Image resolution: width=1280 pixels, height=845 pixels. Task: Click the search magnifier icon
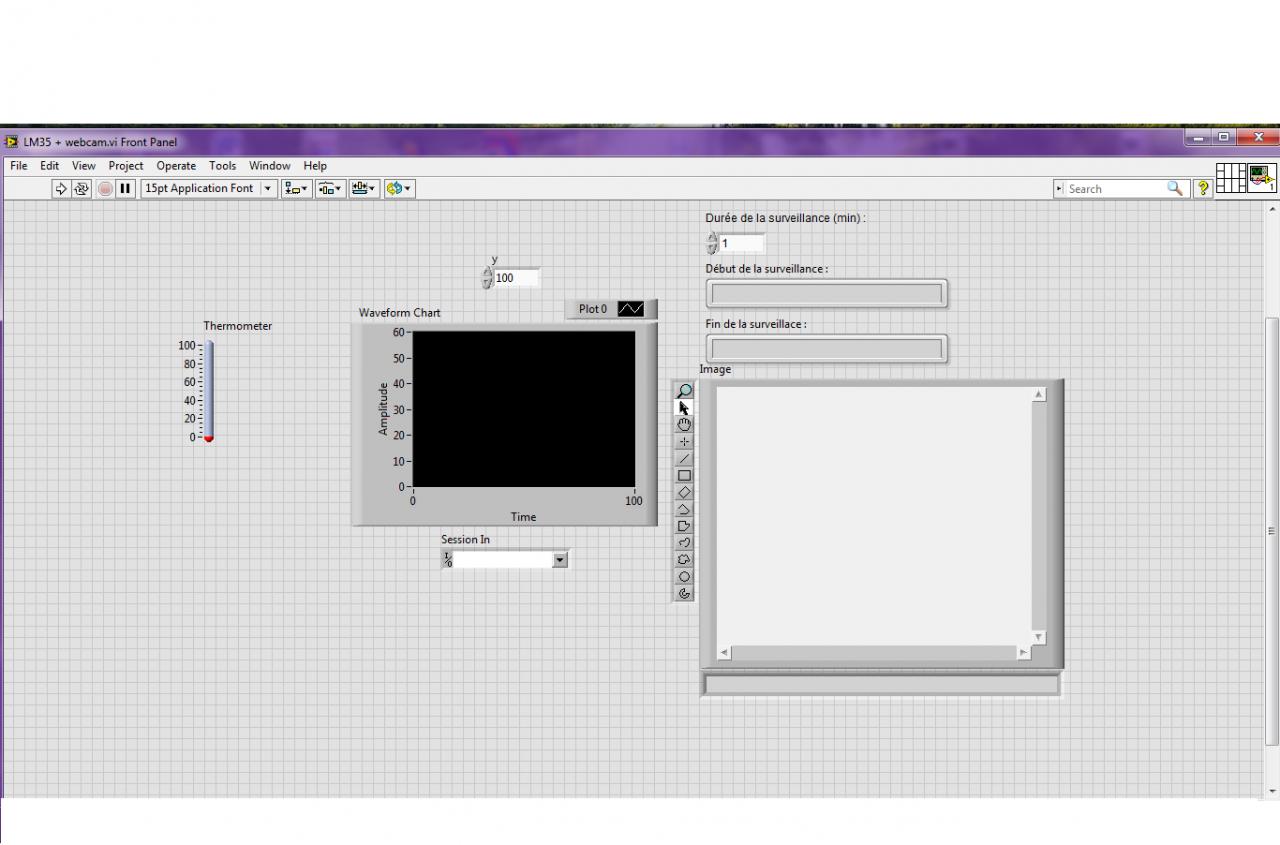click(1175, 188)
